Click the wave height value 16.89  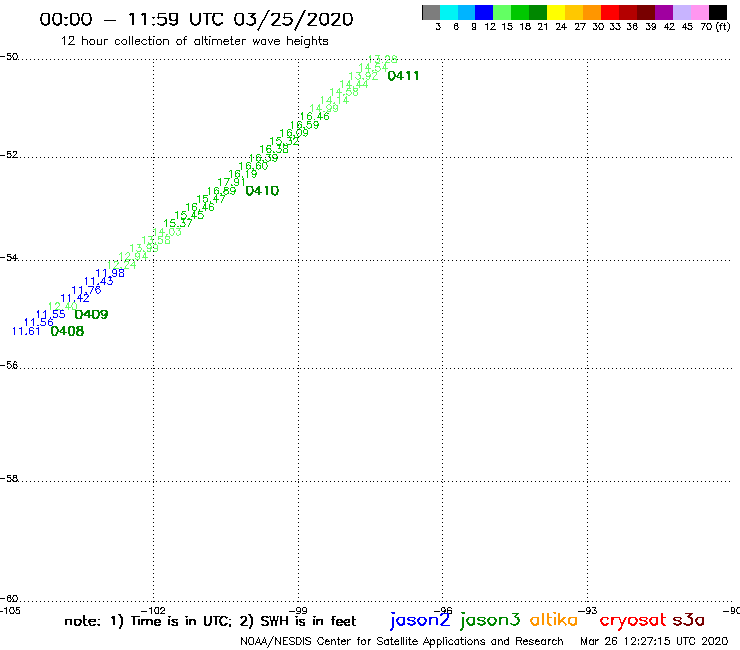click(222, 191)
